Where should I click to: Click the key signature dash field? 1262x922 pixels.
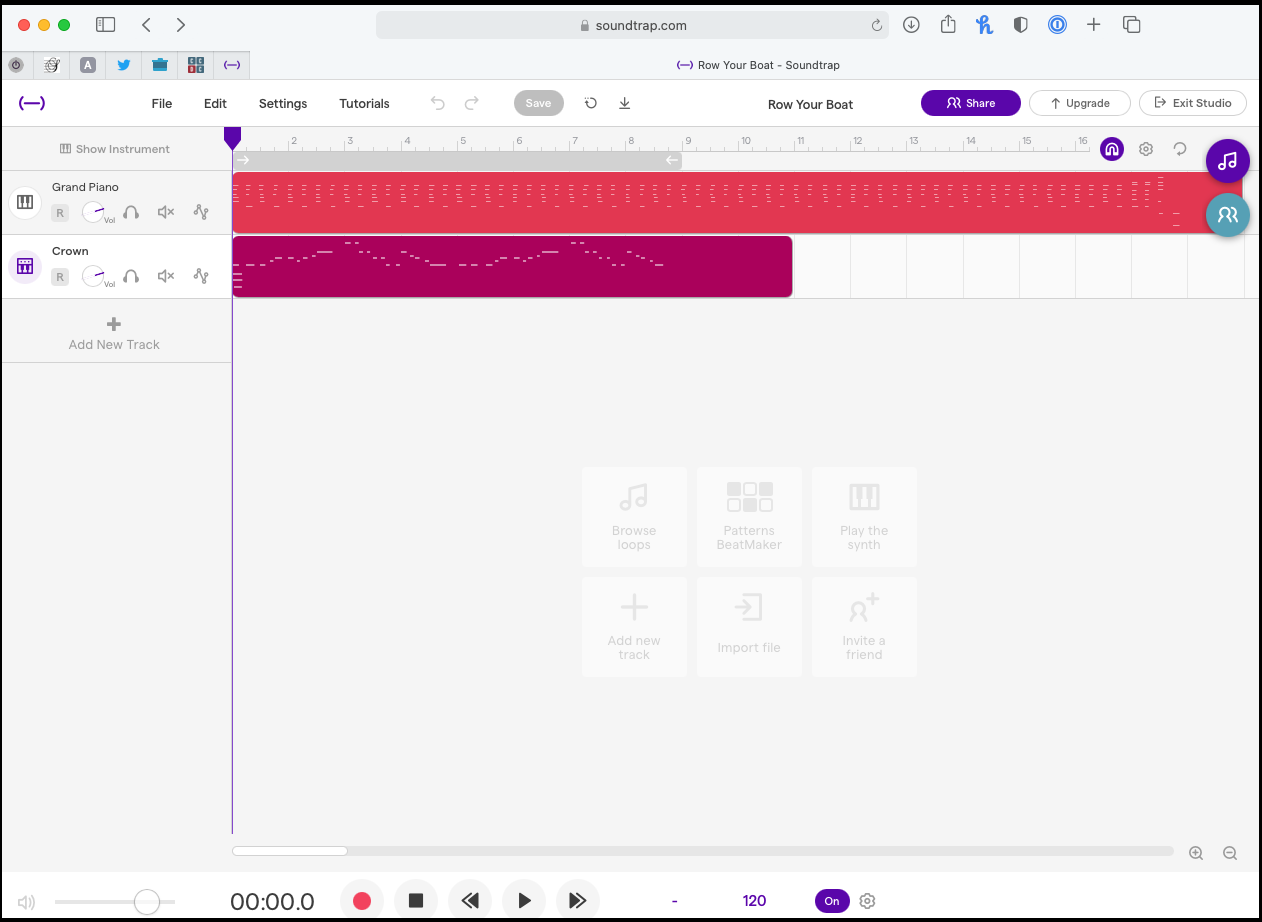(675, 901)
